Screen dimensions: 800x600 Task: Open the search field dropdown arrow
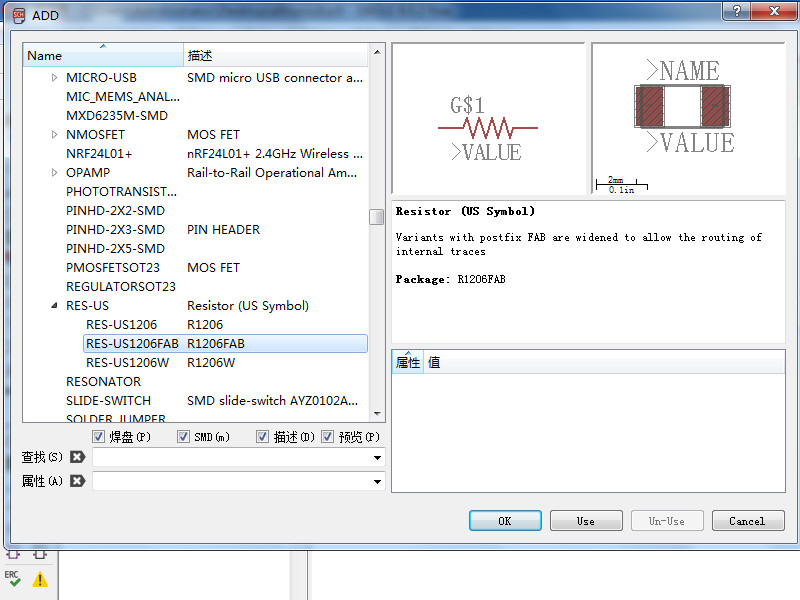tap(377, 458)
